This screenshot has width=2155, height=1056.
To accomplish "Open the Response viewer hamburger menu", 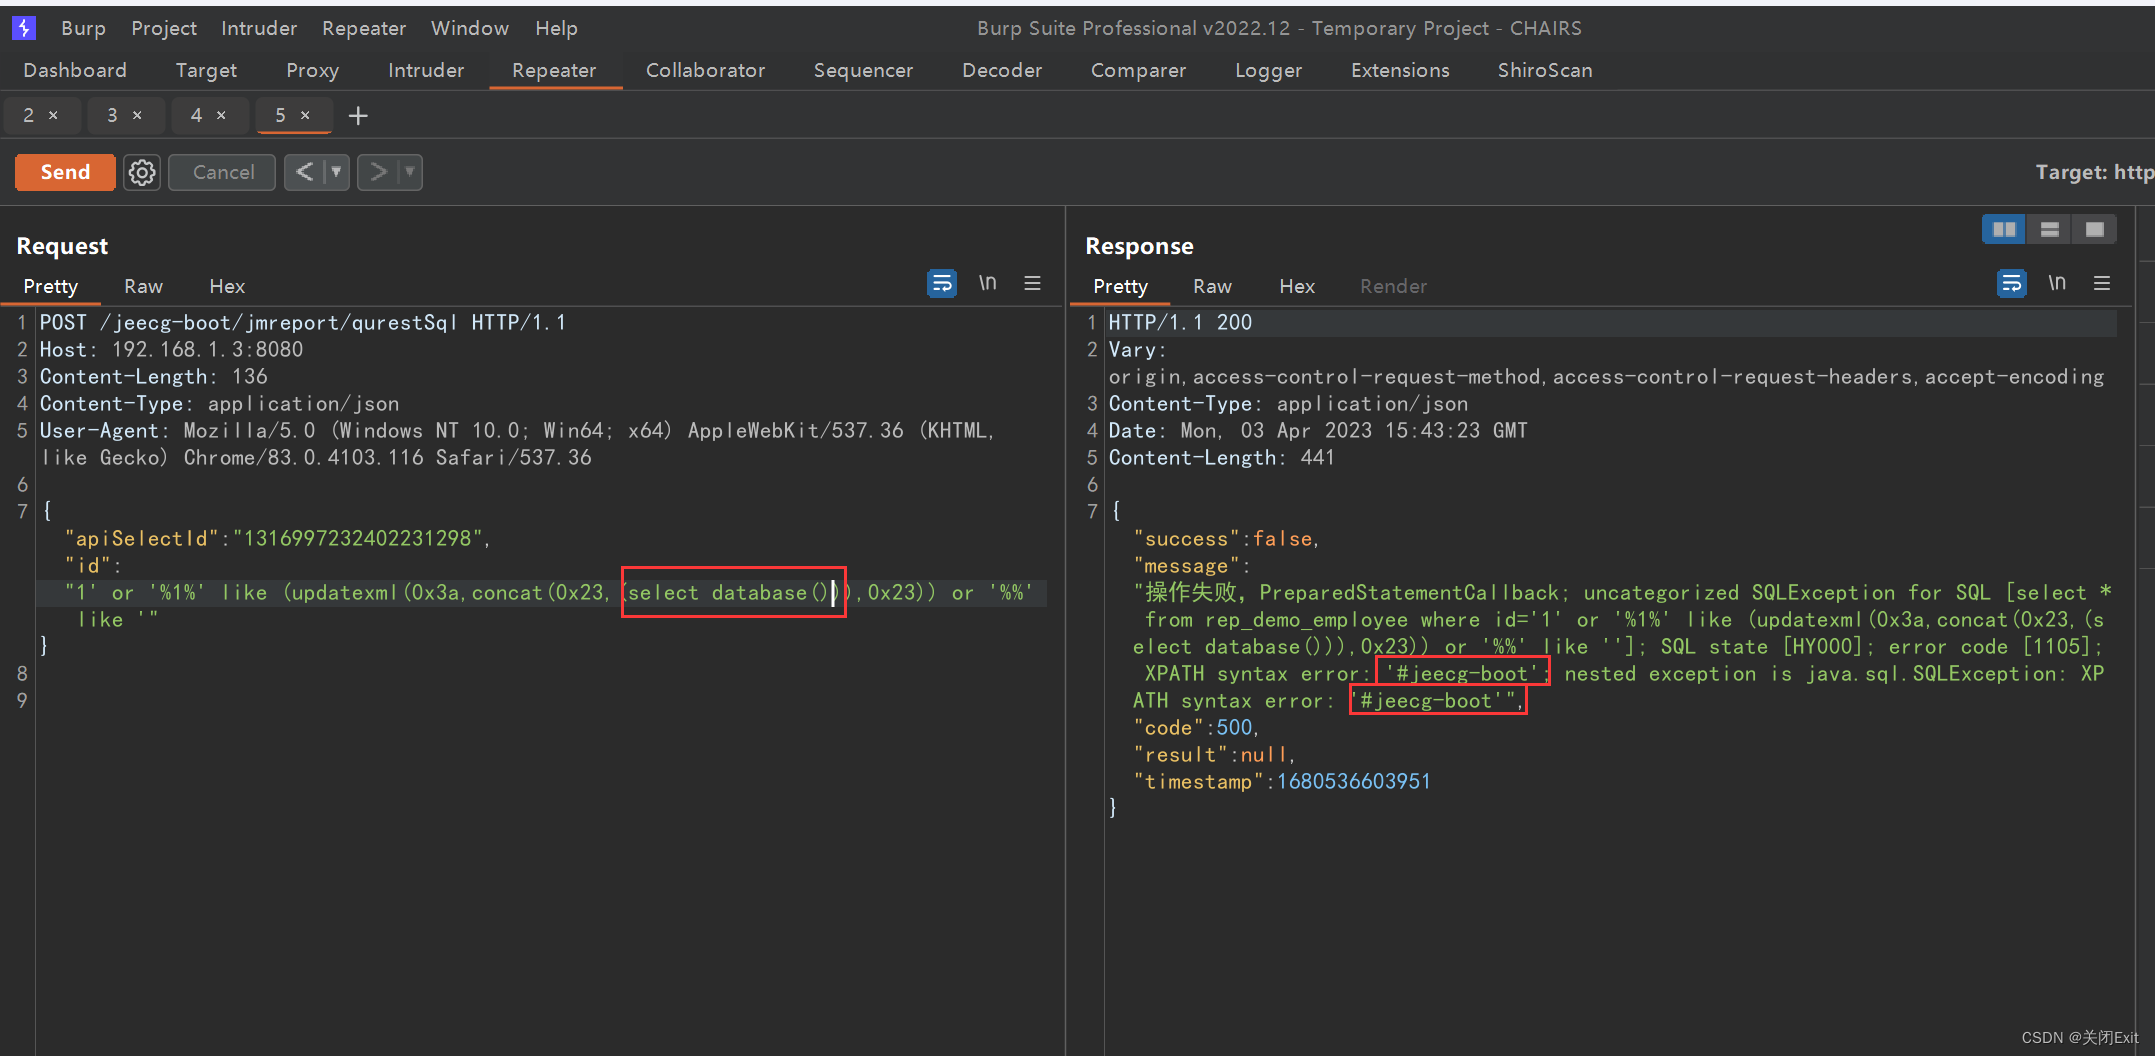I will [x=2102, y=284].
